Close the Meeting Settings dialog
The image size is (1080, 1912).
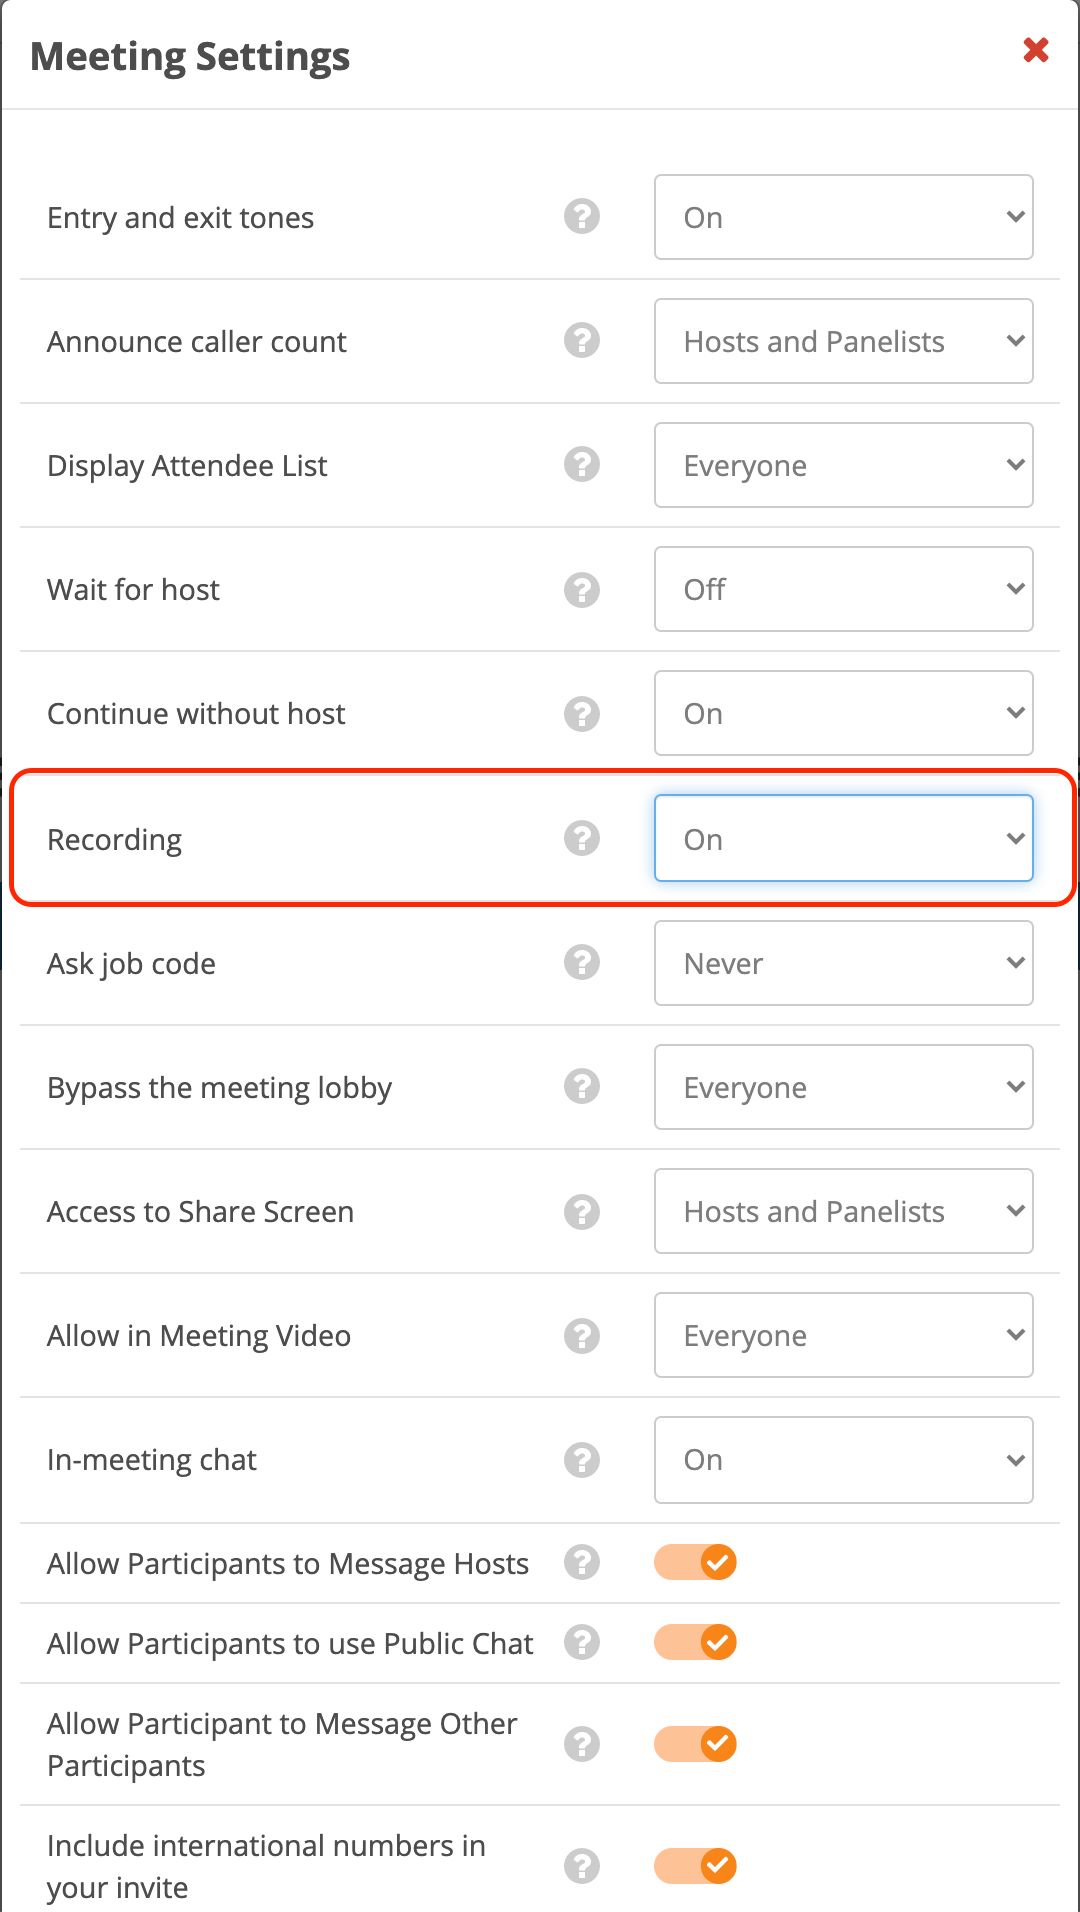tap(1036, 50)
